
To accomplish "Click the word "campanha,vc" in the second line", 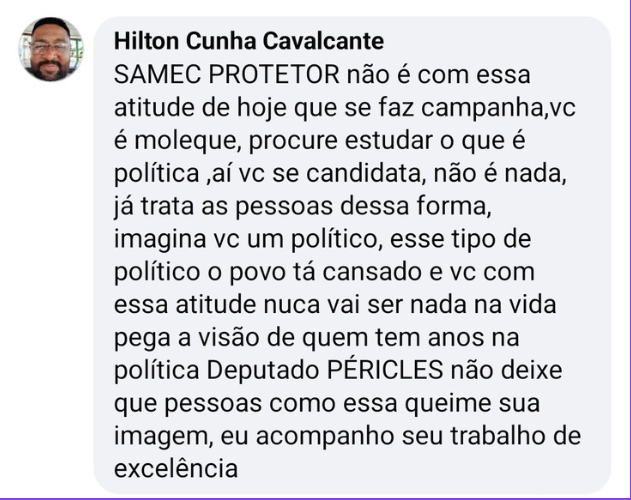I will [x=498, y=108].
